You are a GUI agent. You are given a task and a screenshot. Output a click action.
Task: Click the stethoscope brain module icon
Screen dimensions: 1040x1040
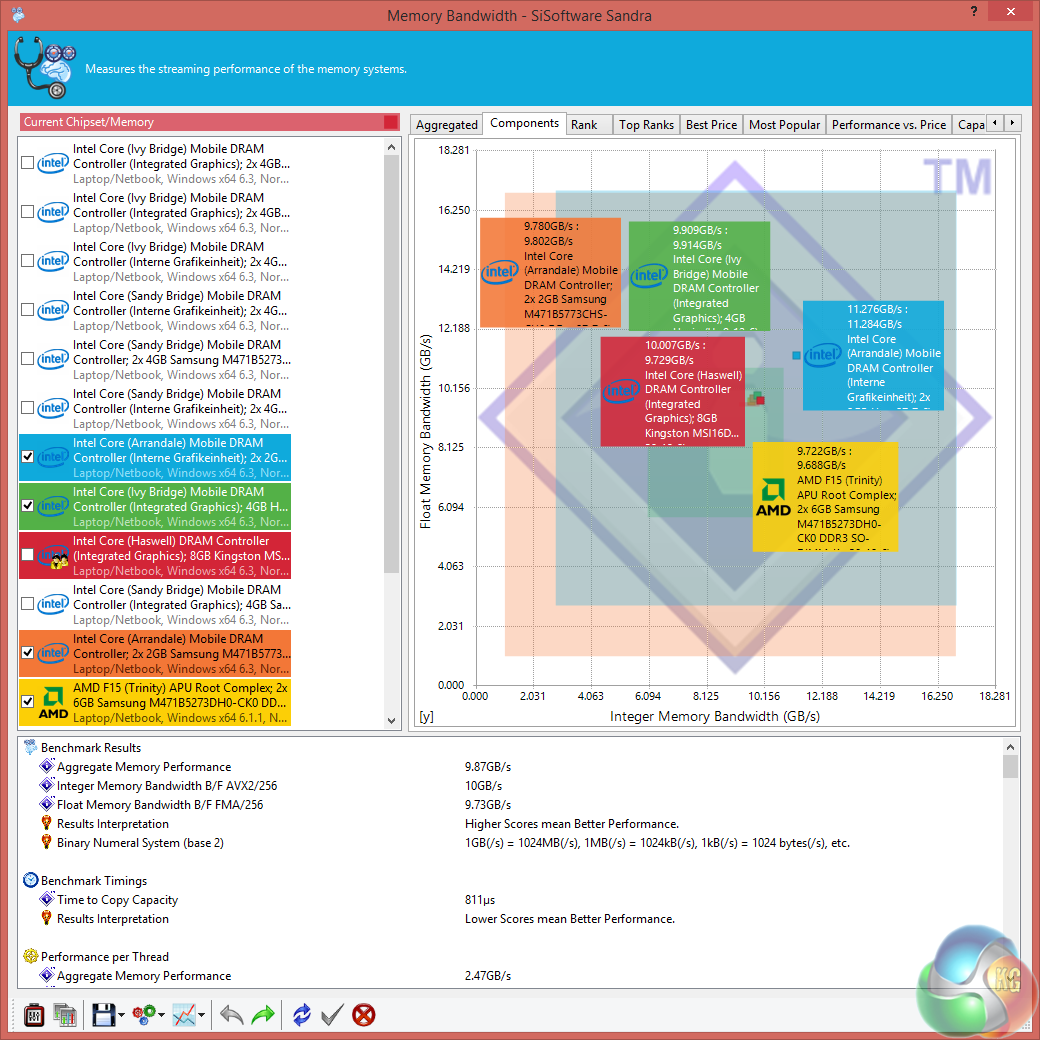[x=44, y=68]
